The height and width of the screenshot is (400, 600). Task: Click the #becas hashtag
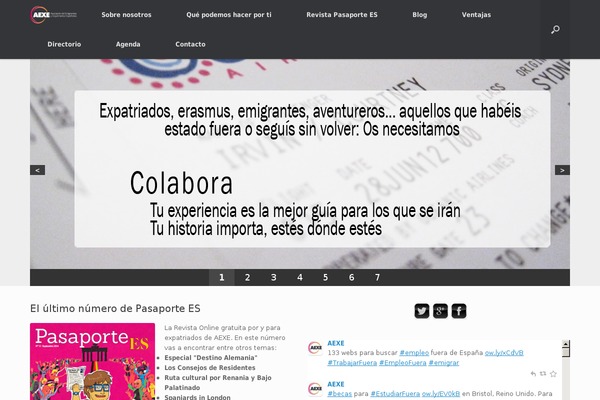(x=339, y=394)
